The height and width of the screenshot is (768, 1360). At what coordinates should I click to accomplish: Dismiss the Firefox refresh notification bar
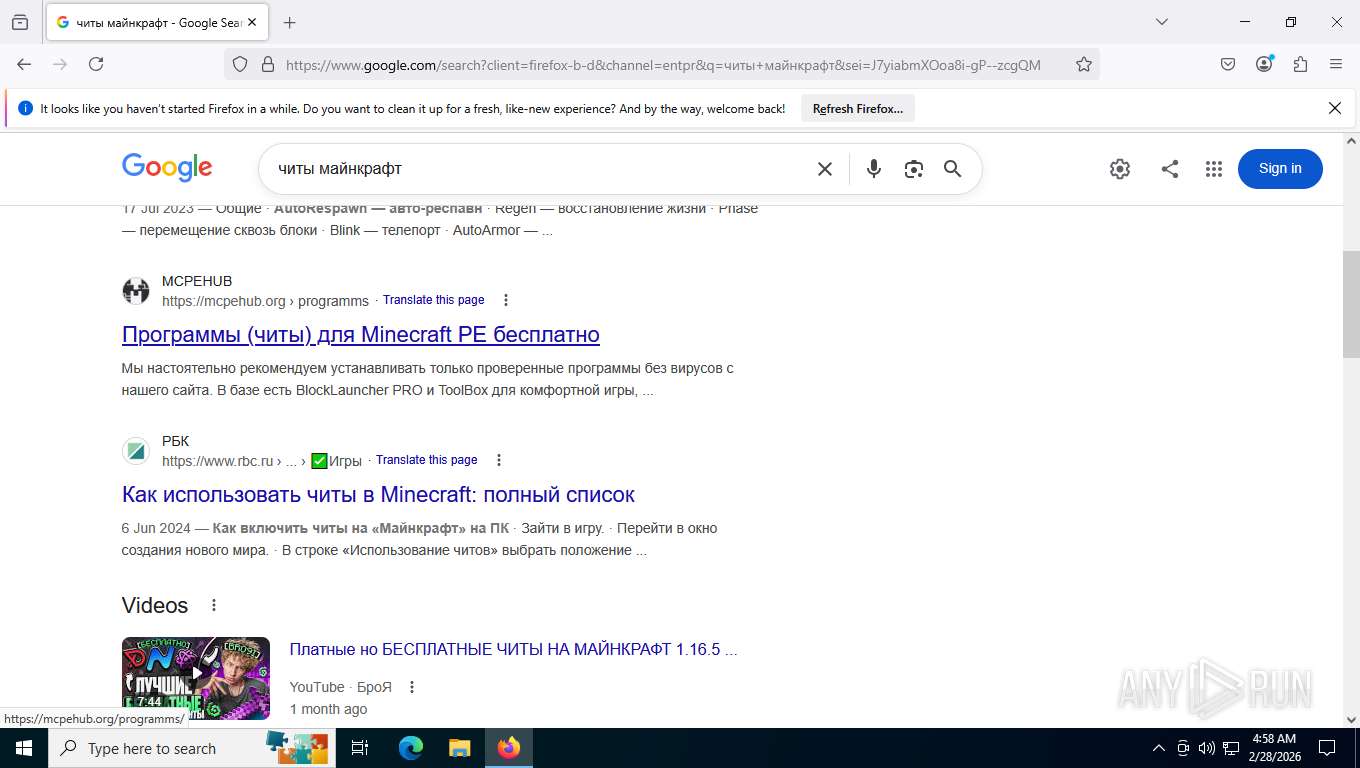[1334, 108]
